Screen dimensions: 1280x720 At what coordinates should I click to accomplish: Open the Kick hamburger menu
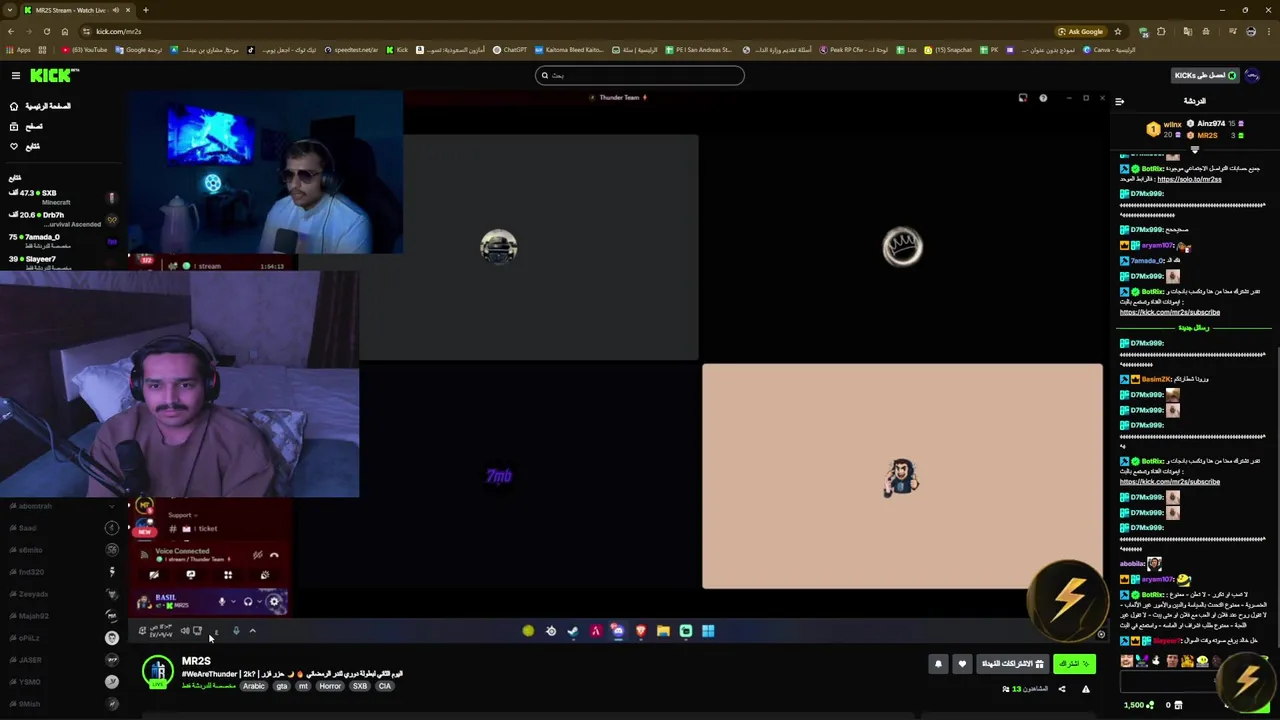click(16, 75)
